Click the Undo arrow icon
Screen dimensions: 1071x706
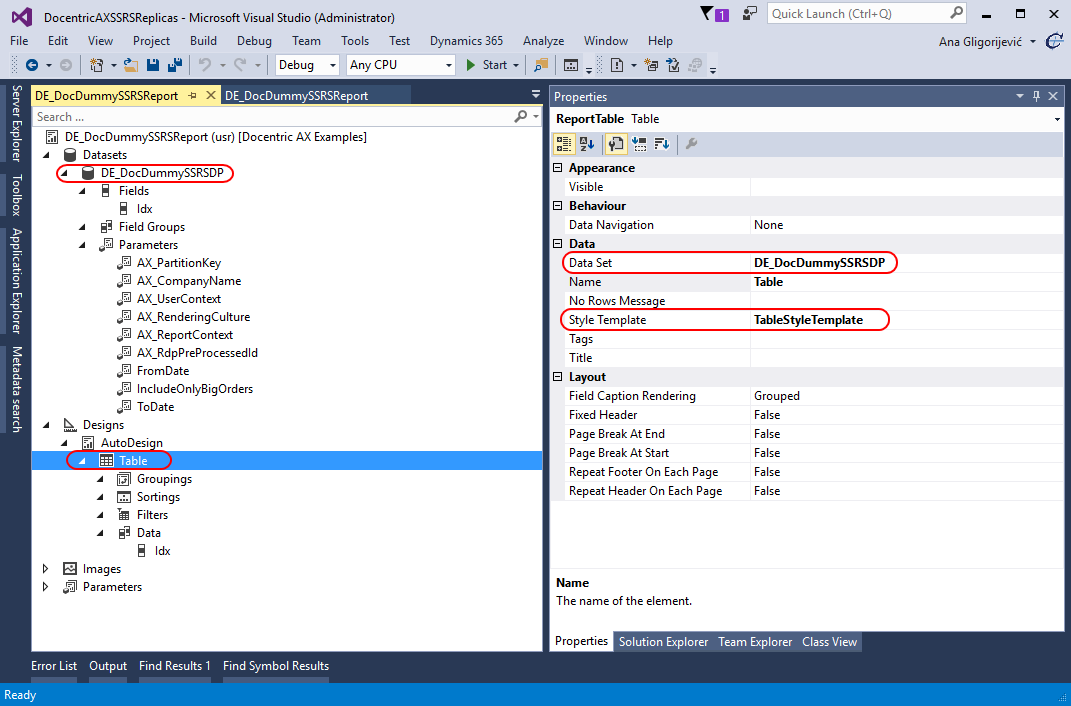[204, 65]
